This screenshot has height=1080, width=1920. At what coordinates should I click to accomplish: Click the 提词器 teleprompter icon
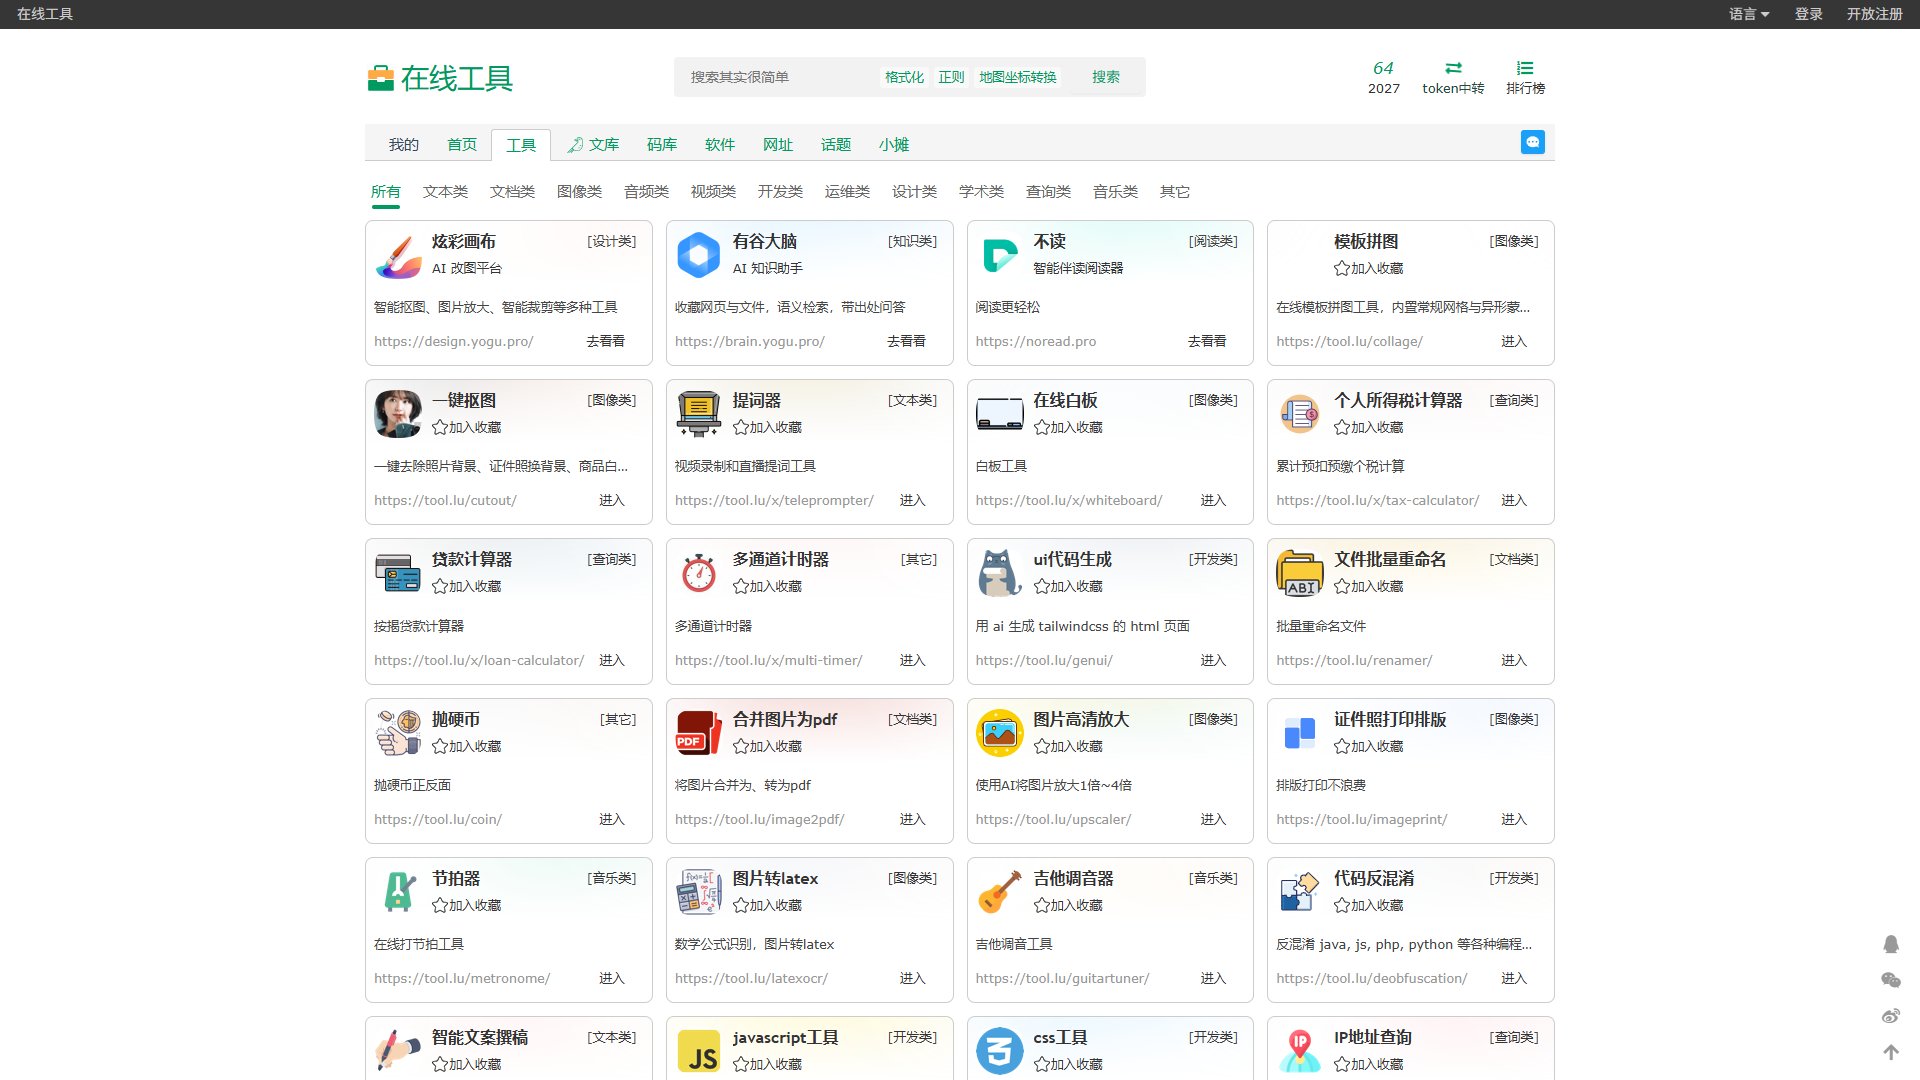coord(699,414)
